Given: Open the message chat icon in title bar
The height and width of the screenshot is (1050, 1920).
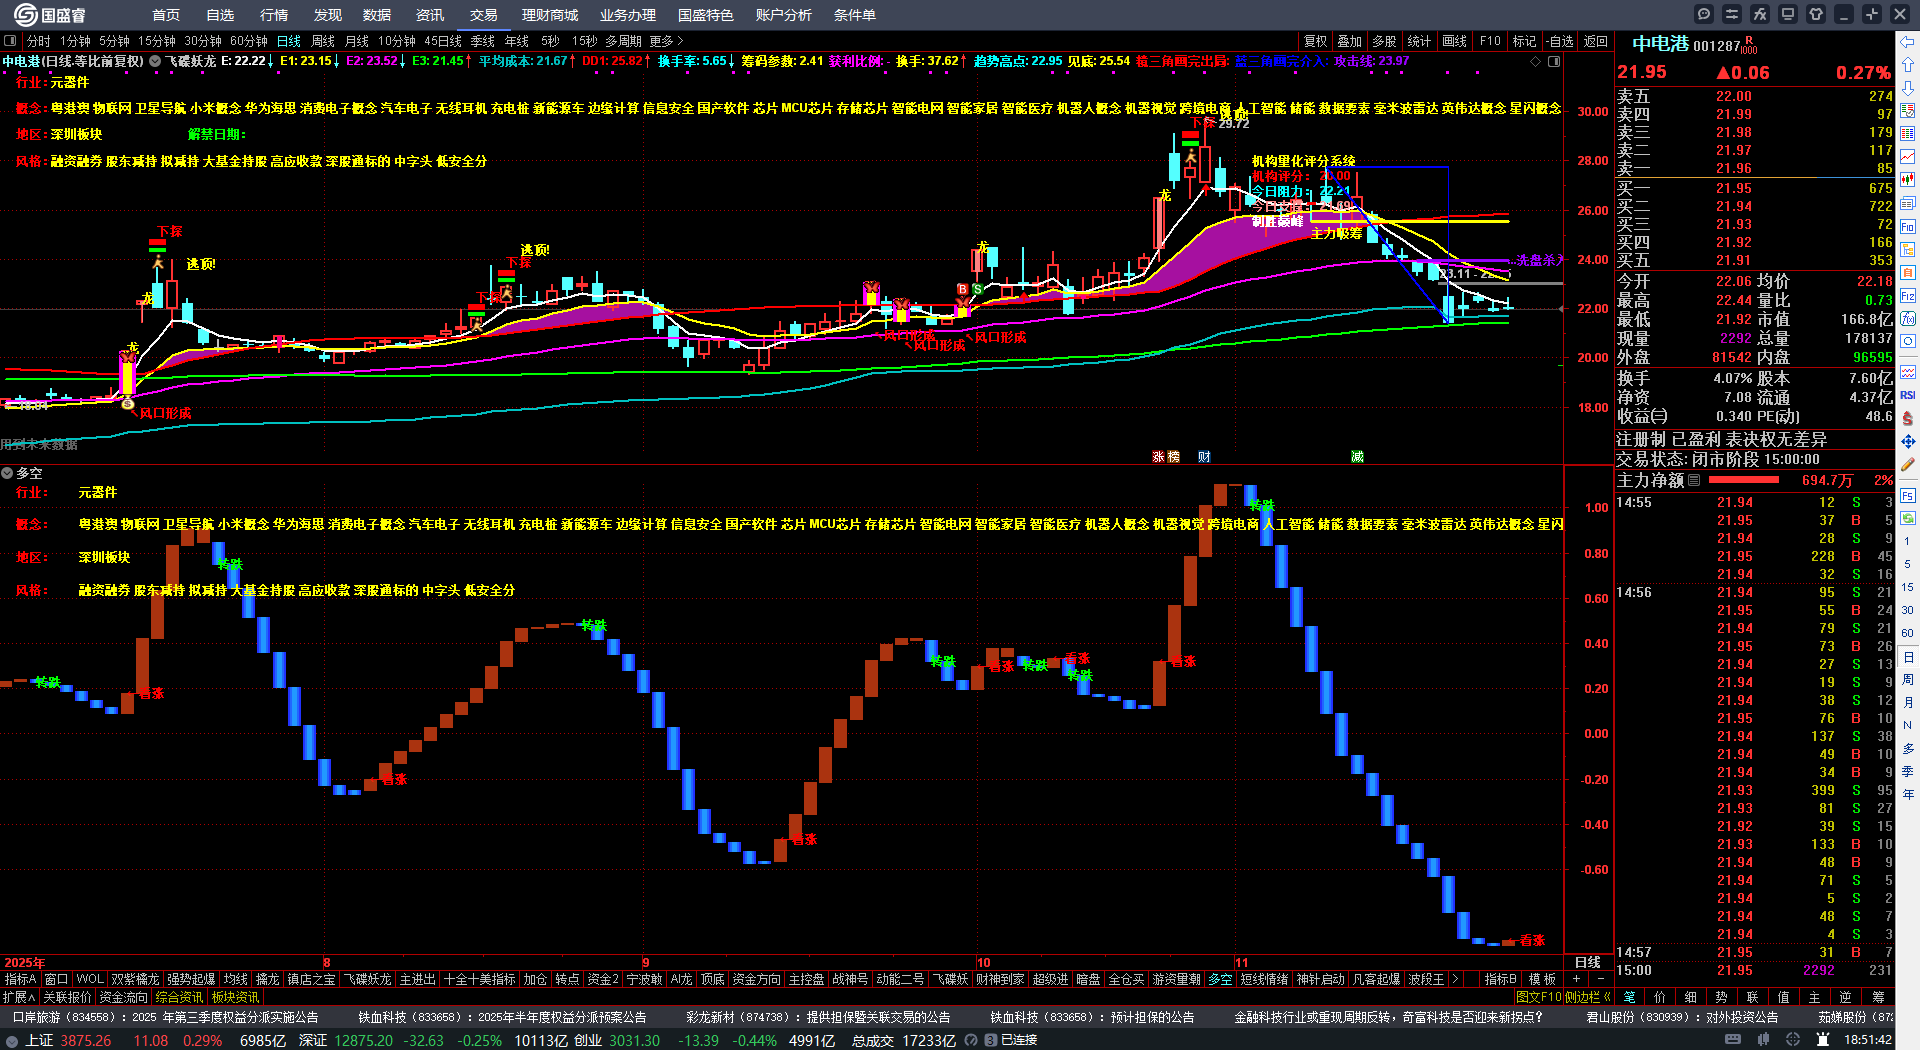Looking at the screenshot, I should (x=1704, y=14).
